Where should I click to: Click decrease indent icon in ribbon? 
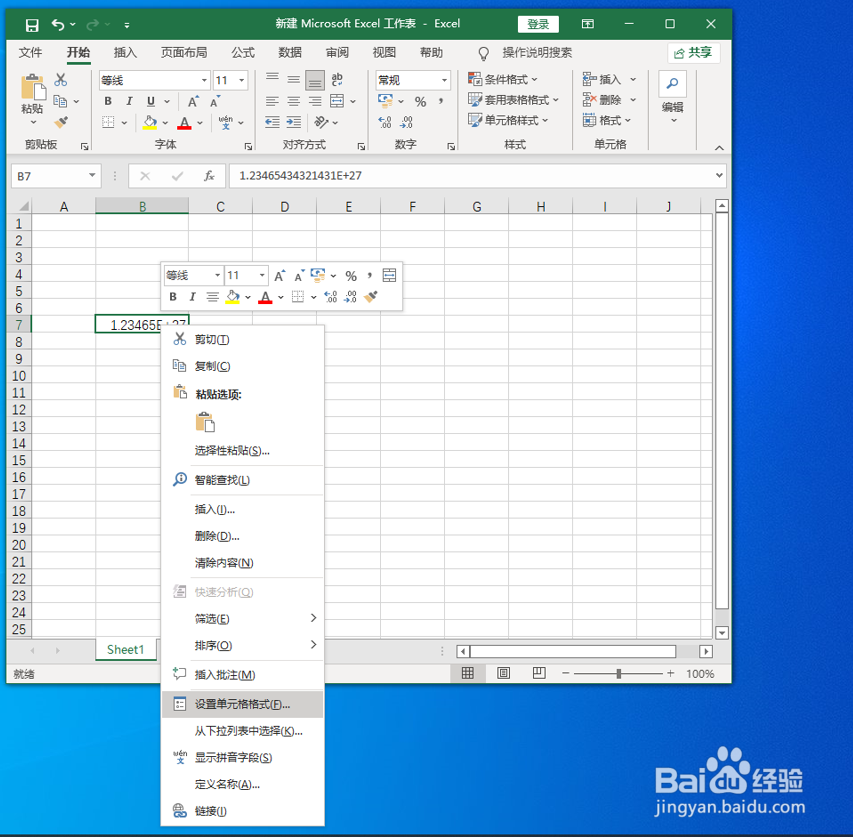pos(272,122)
